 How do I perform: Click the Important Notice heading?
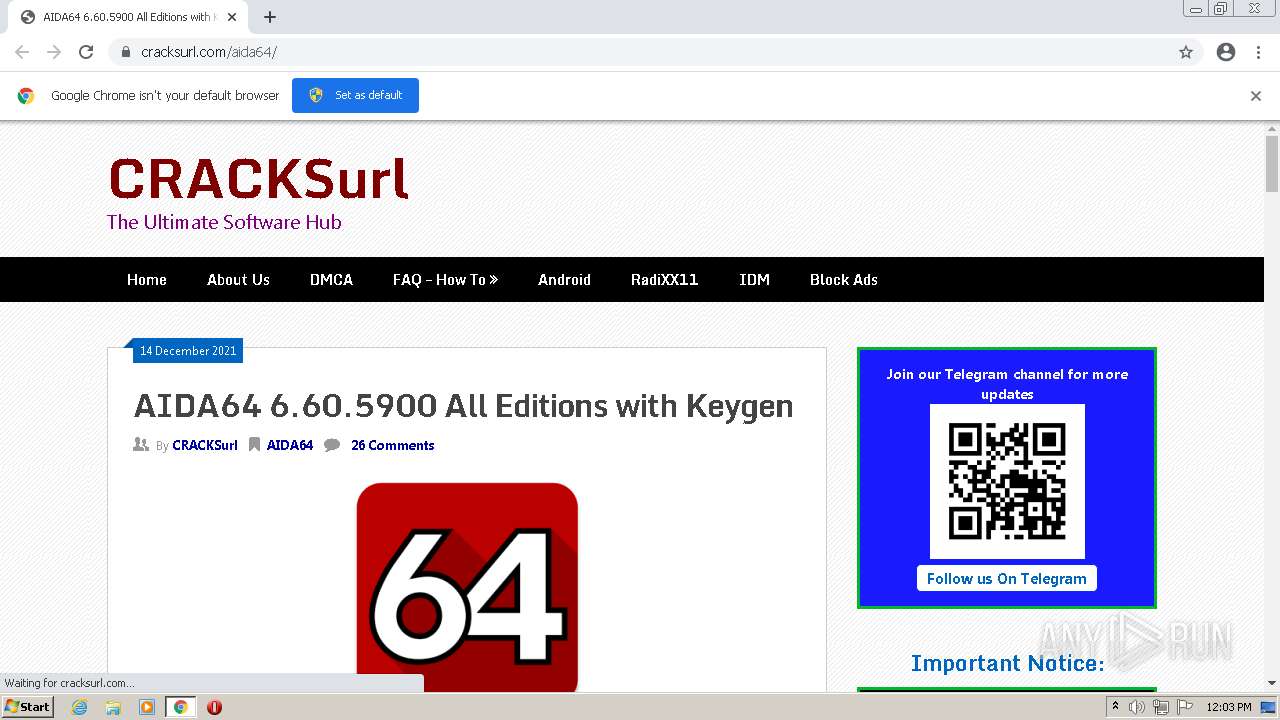pos(1007,663)
